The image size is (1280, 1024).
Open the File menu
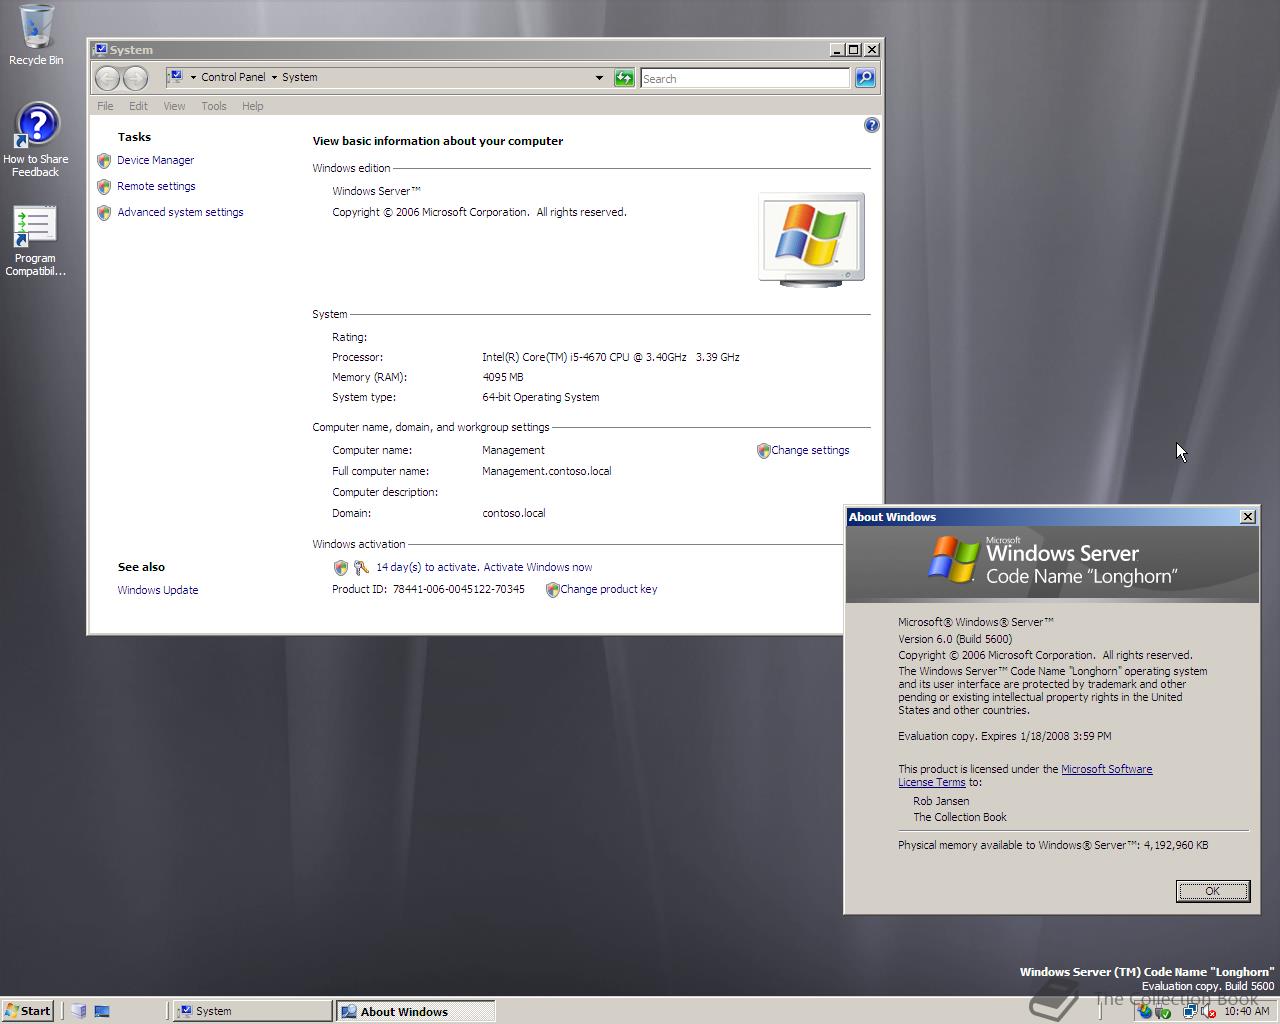click(x=105, y=106)
